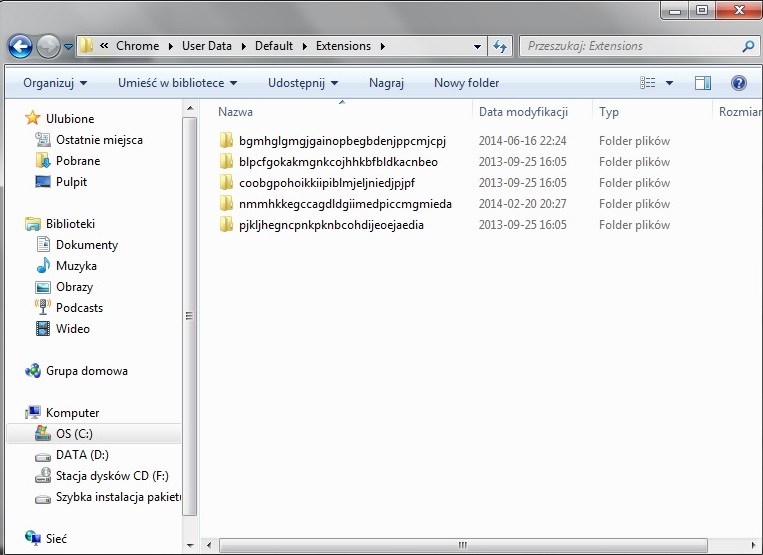Screen dimensions: 763x555
Task: Click folder icon of pjkljhegncpnkpknbcohdijeoejaedia
Action: (x=226, y=224)
